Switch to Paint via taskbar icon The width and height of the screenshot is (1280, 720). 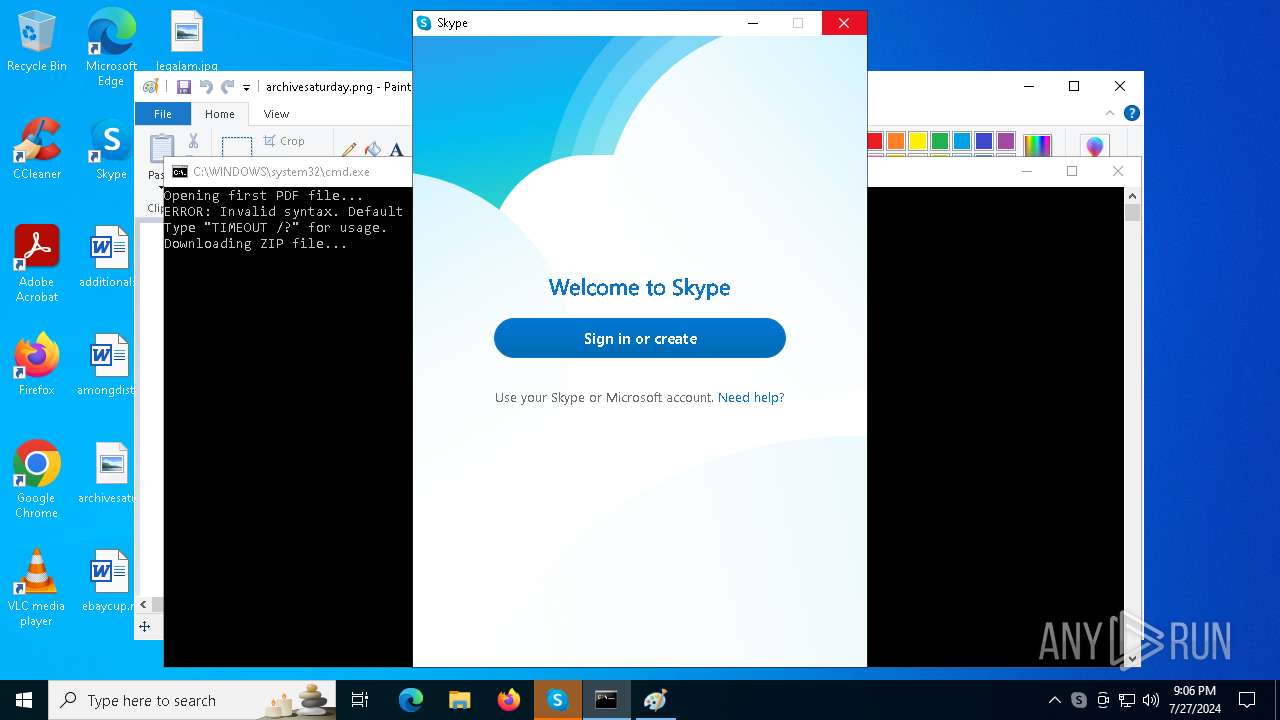tap(655, 700)
